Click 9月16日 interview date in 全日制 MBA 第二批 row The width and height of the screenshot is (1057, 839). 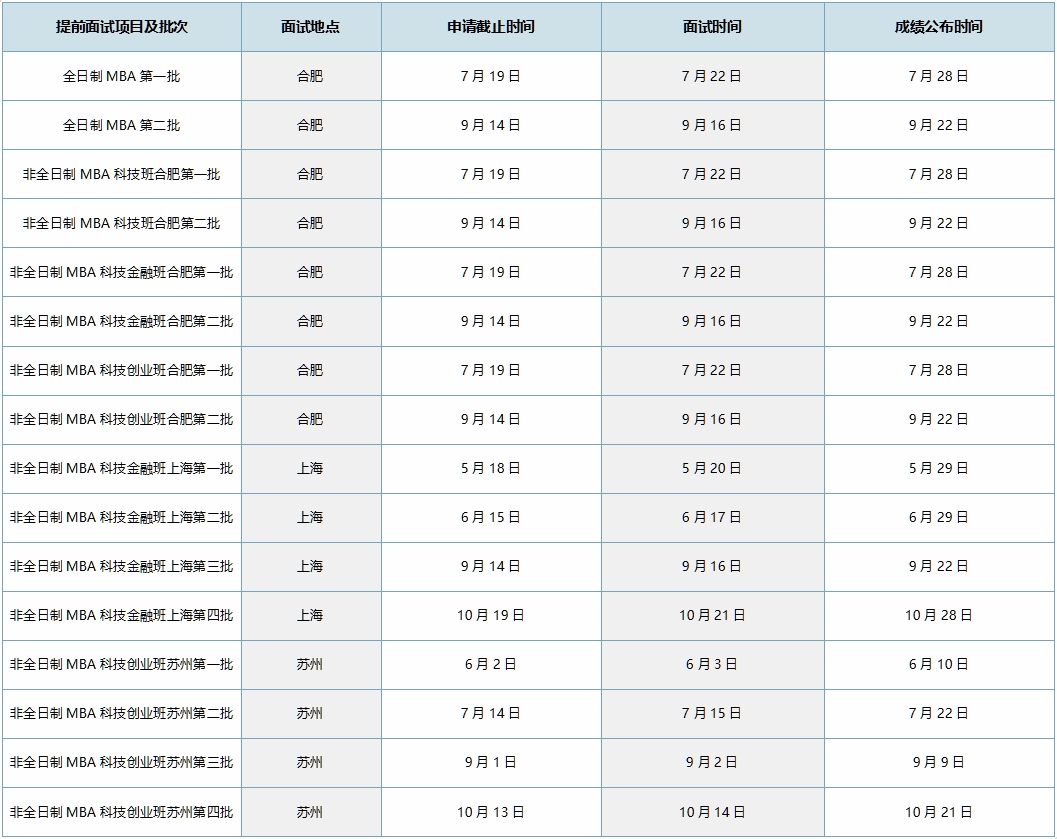click(x=712, y=125)
